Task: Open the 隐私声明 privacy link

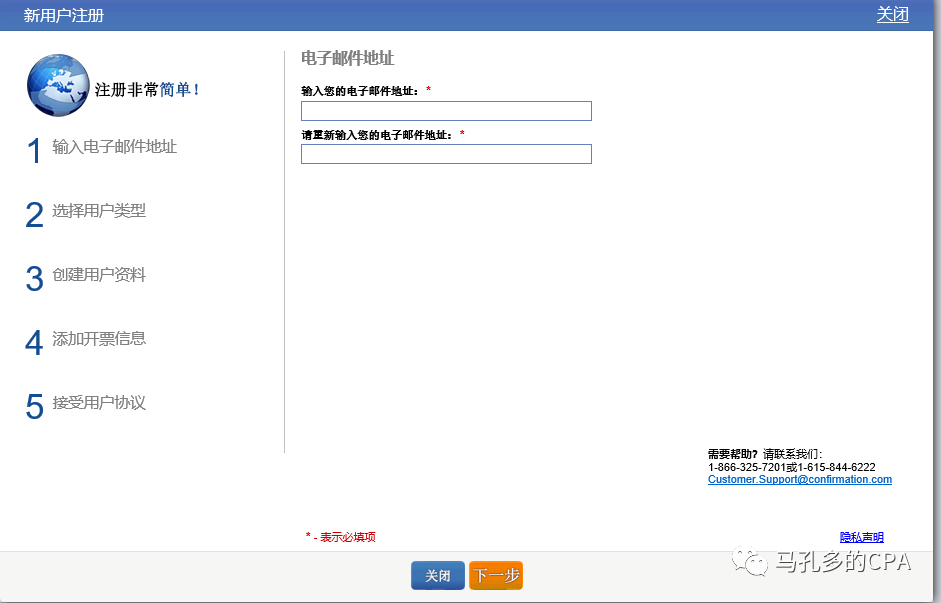Action: click(x=861, y=537)
